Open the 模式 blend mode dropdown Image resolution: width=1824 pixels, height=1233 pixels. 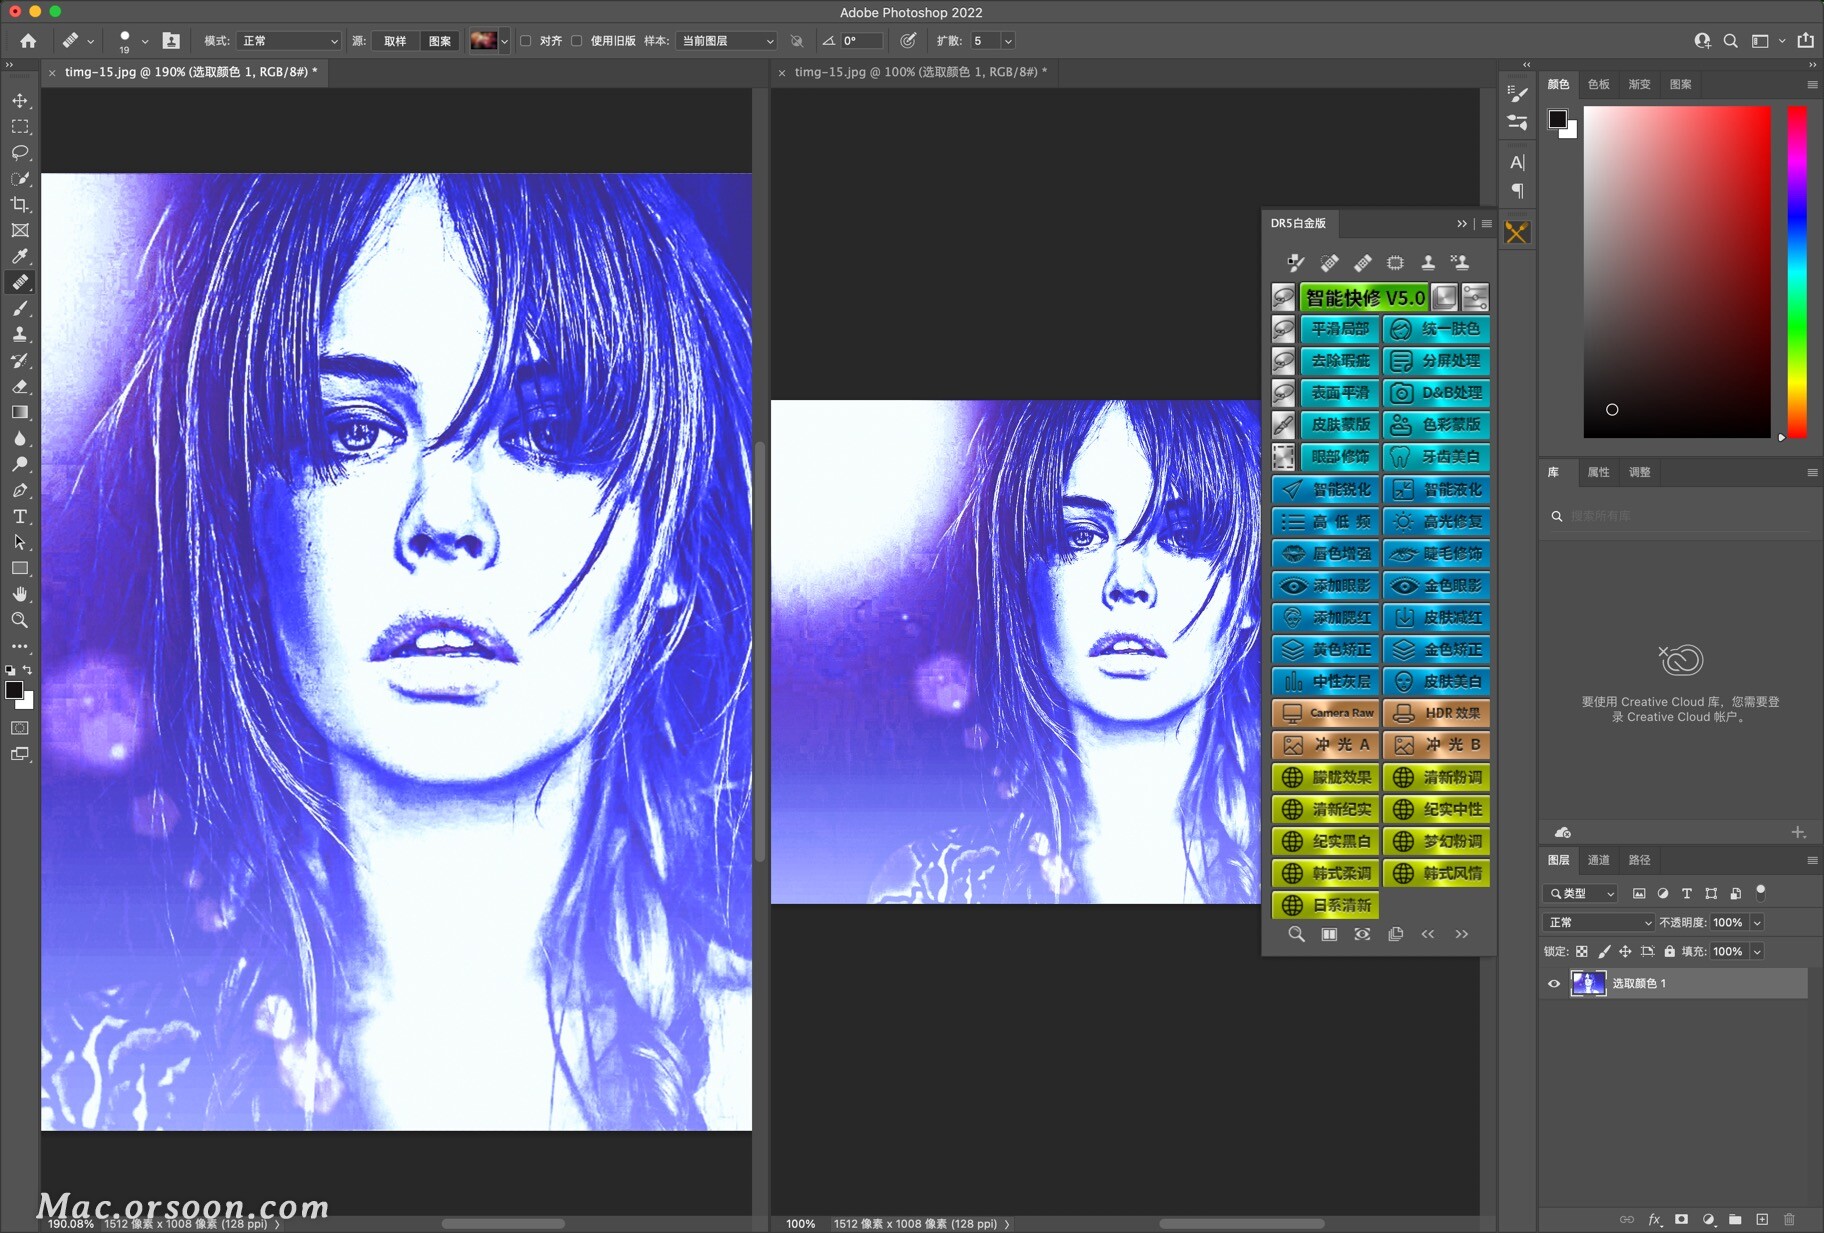pos(290,41)
